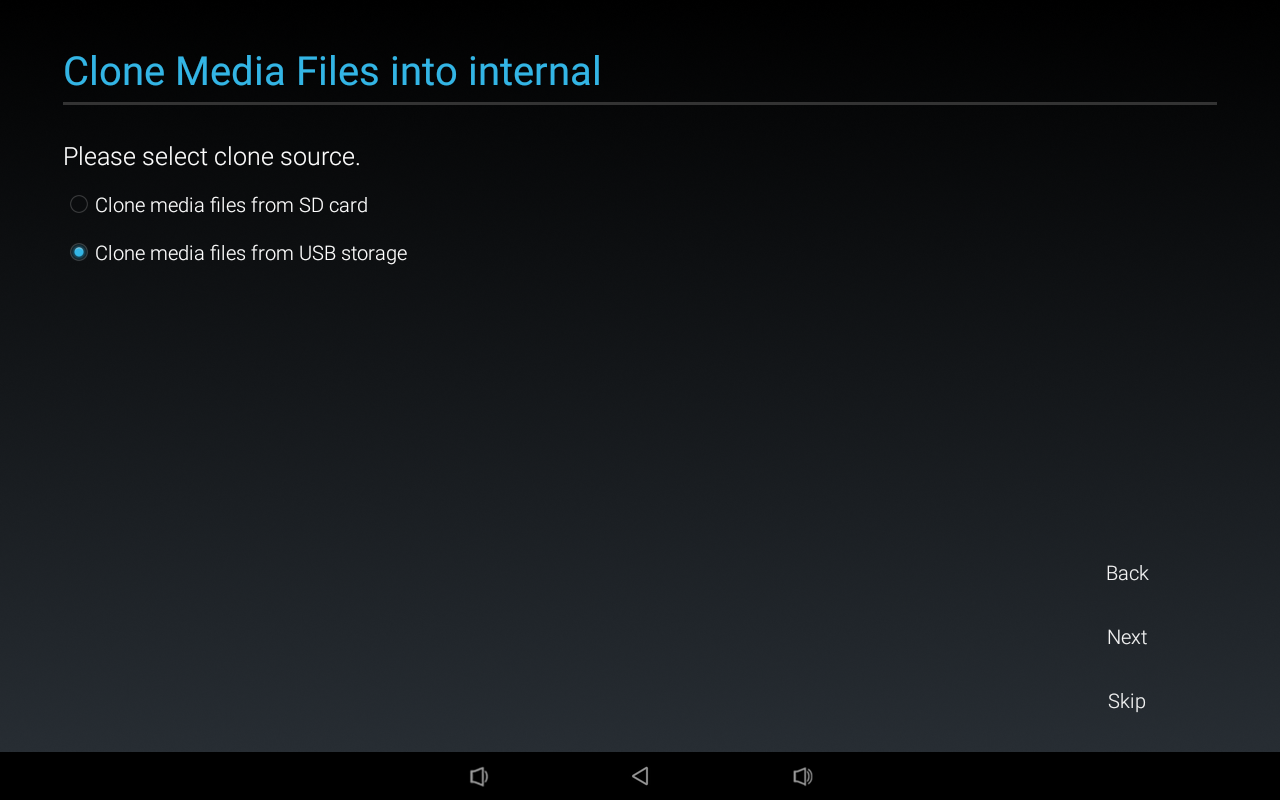The image size is (1280, 800).
Task: Click the volume up speaker in navigation bar
Action: pyautogui.click(x=802, y=776)
